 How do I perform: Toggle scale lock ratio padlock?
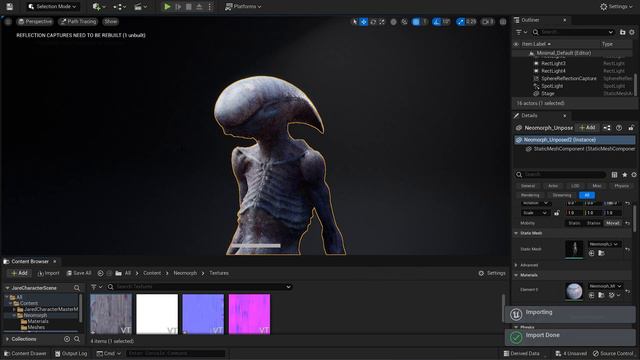(x=557, y=213)
